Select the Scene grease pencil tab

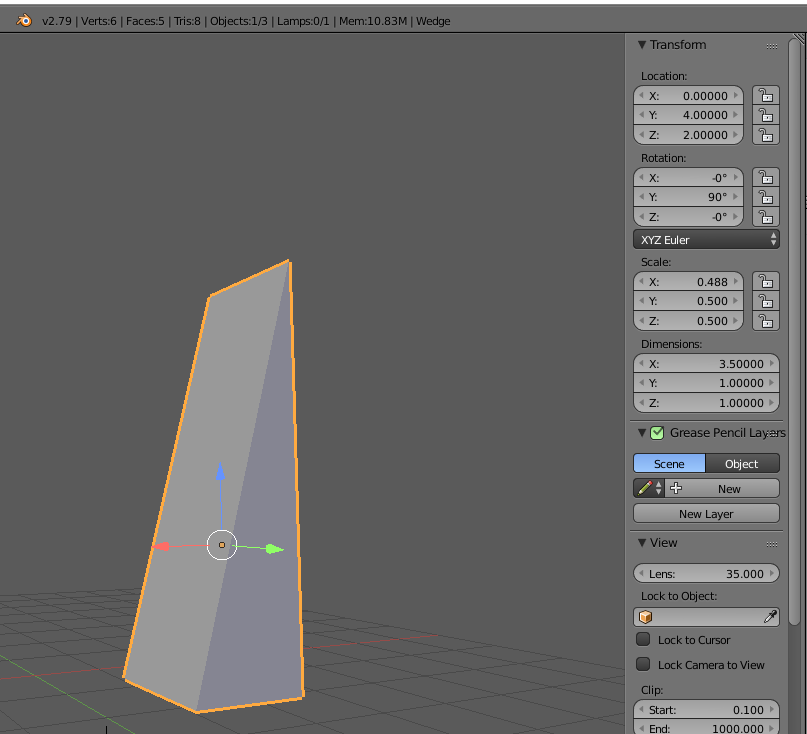(x=669, y=464)
